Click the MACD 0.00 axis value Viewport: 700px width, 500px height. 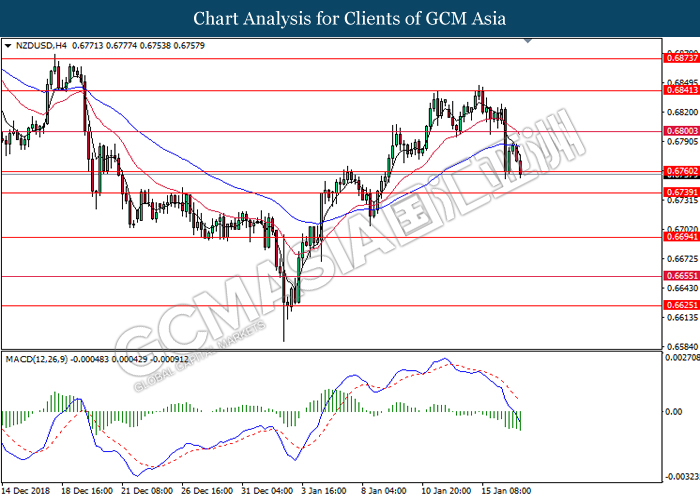pyautogui.click(x=674, y=412)
